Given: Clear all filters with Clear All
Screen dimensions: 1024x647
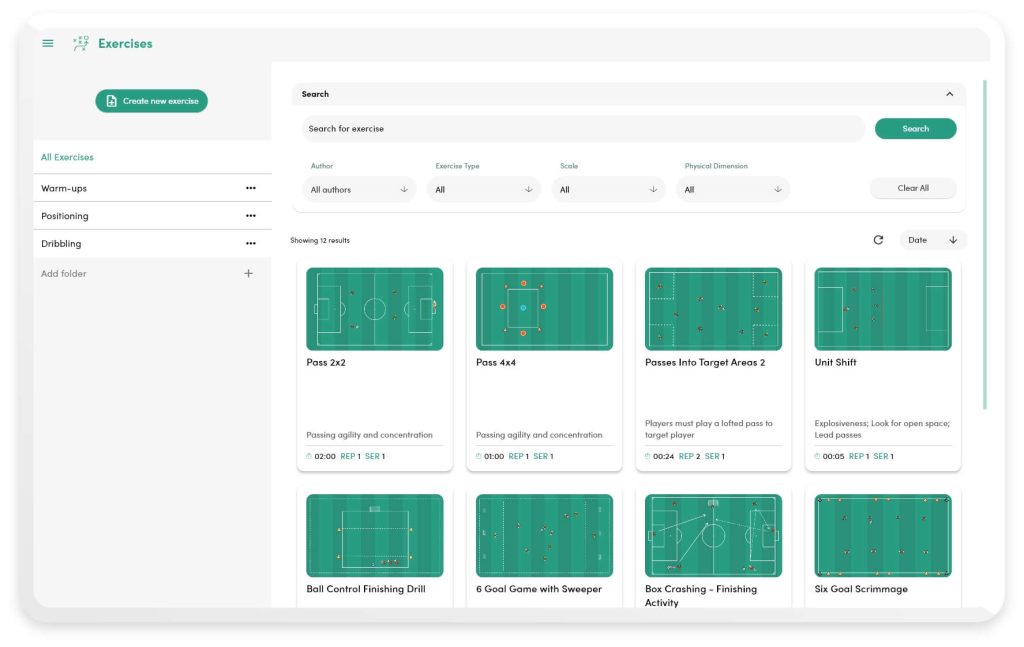Looking at the screenshot, I should pyautogui.click(x=912, y=187).
